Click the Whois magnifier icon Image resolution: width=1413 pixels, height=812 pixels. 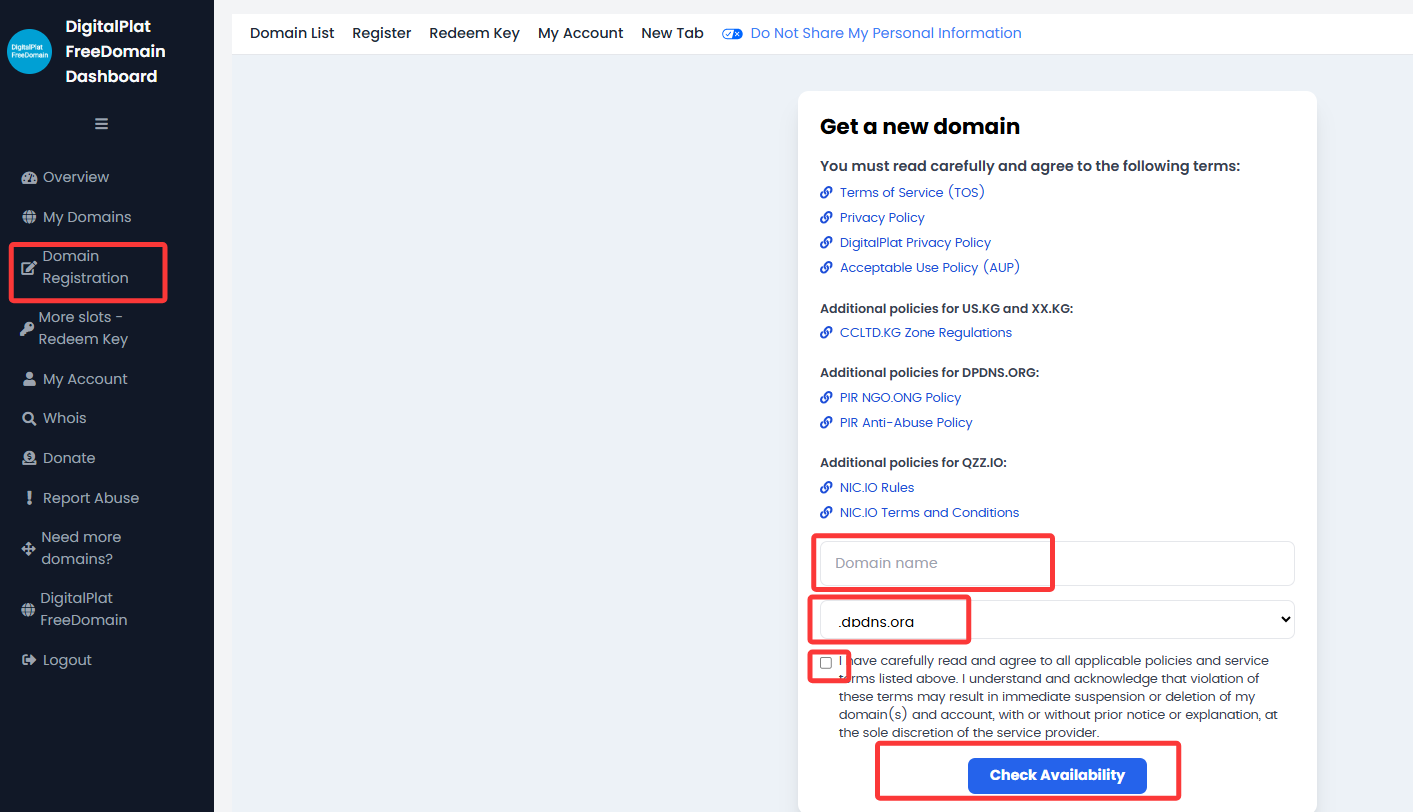(29, 418)
